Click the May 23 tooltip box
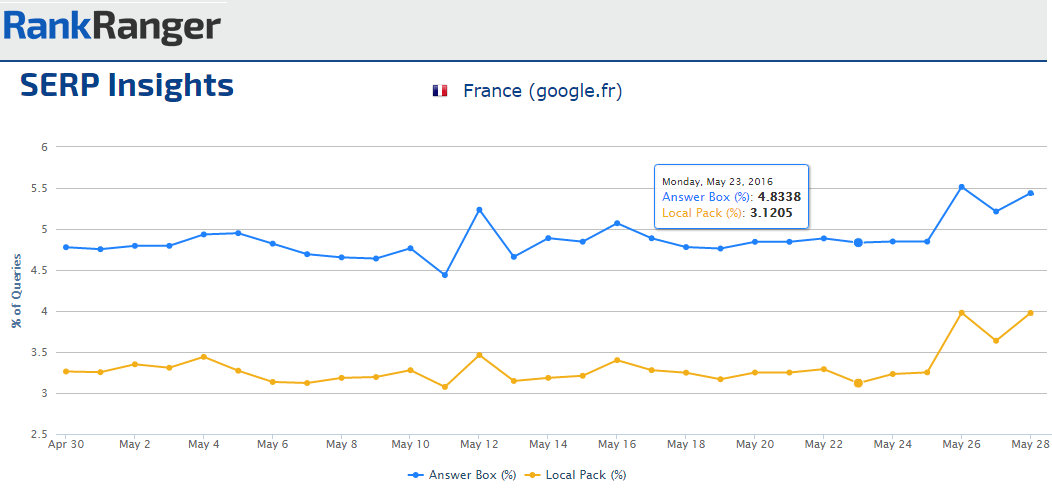Viewport: 1052px width, 490px height. point(731,197)
